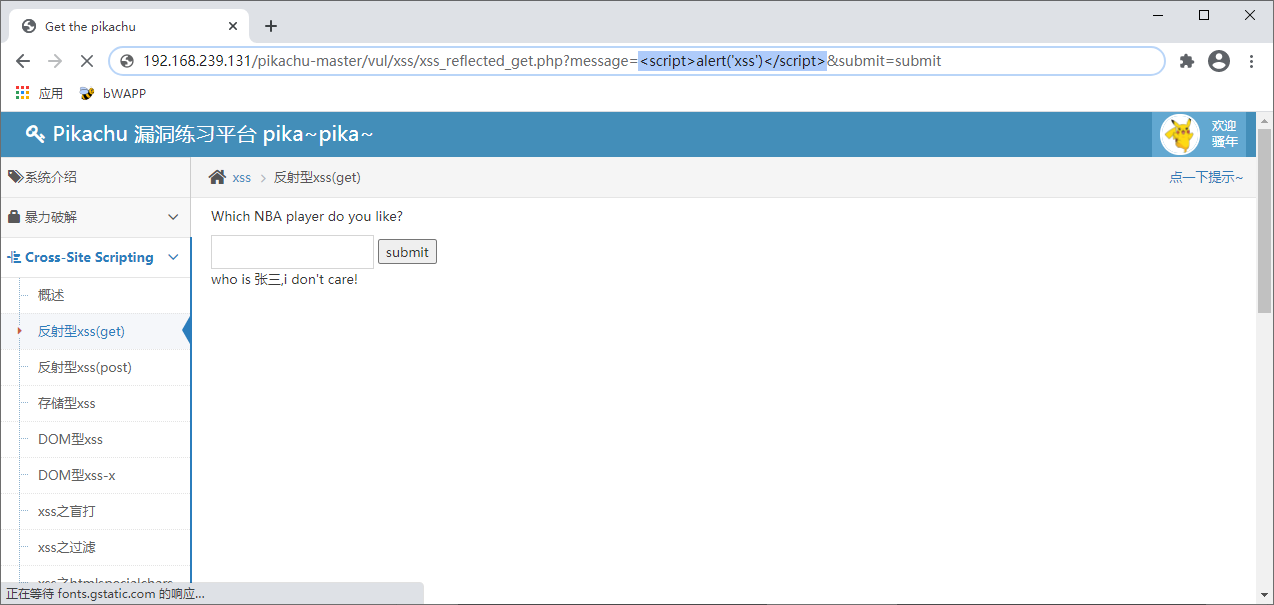1274x605 pixels.
Task: Open 系统介绍 in the sidebar
Action: click(95, 177)
